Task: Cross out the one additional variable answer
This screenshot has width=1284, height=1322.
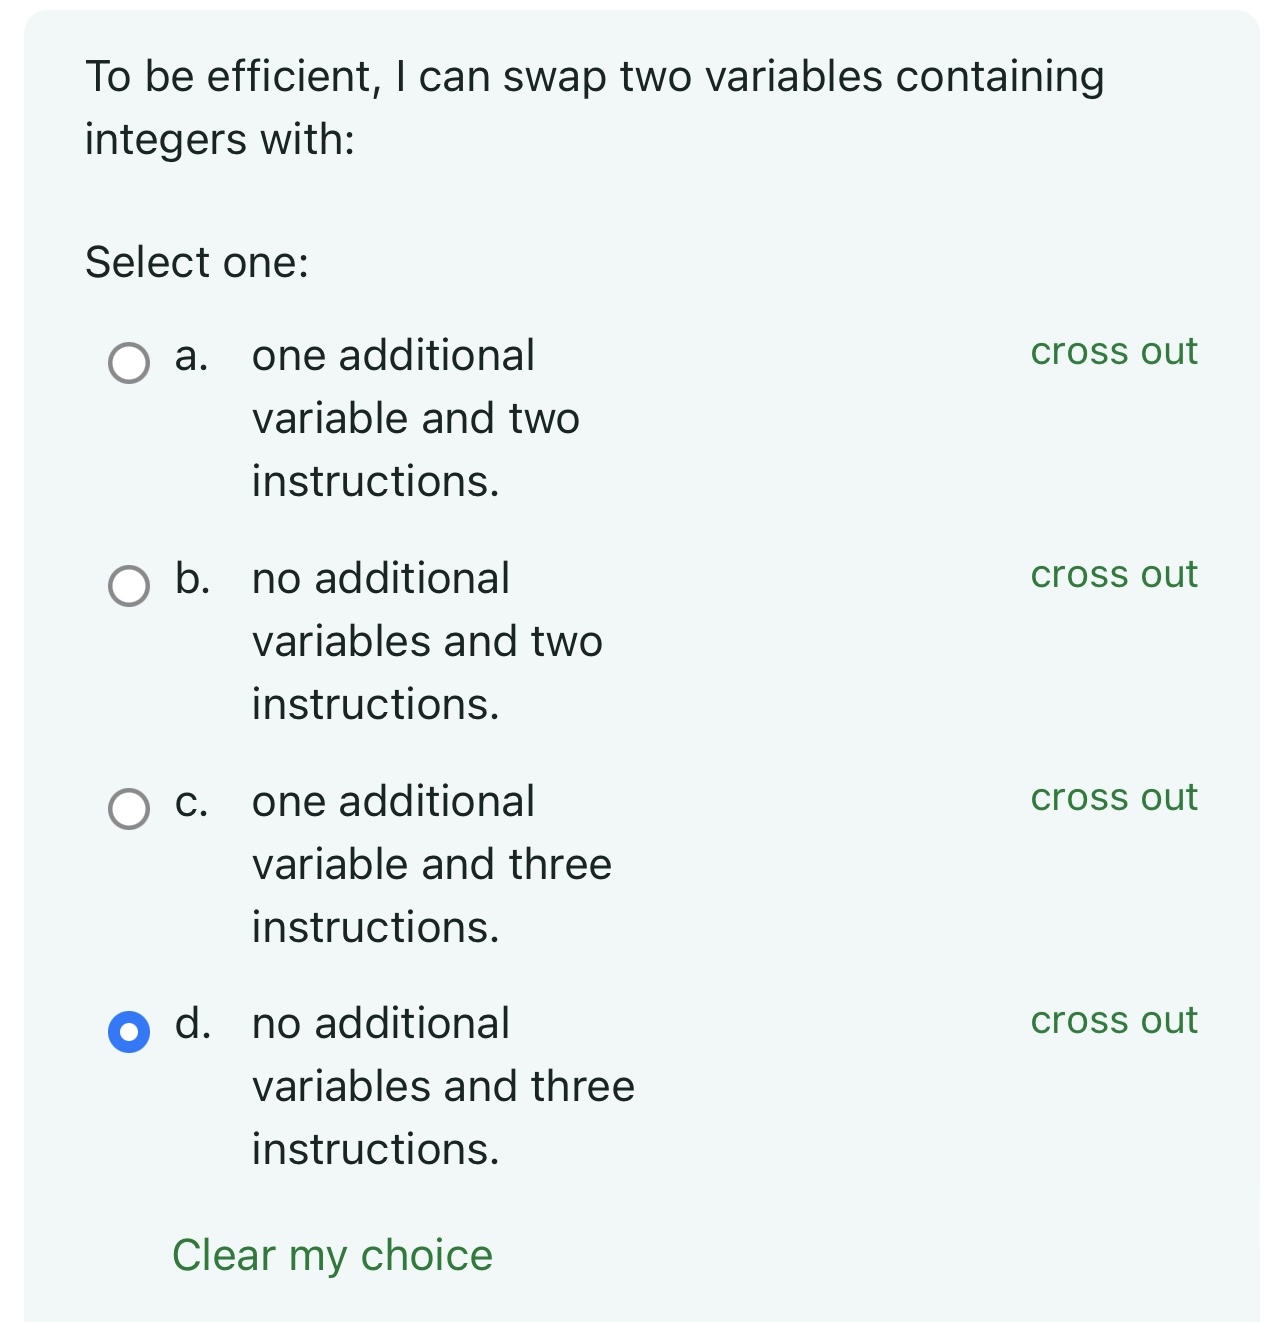Action: point(1113,353)
